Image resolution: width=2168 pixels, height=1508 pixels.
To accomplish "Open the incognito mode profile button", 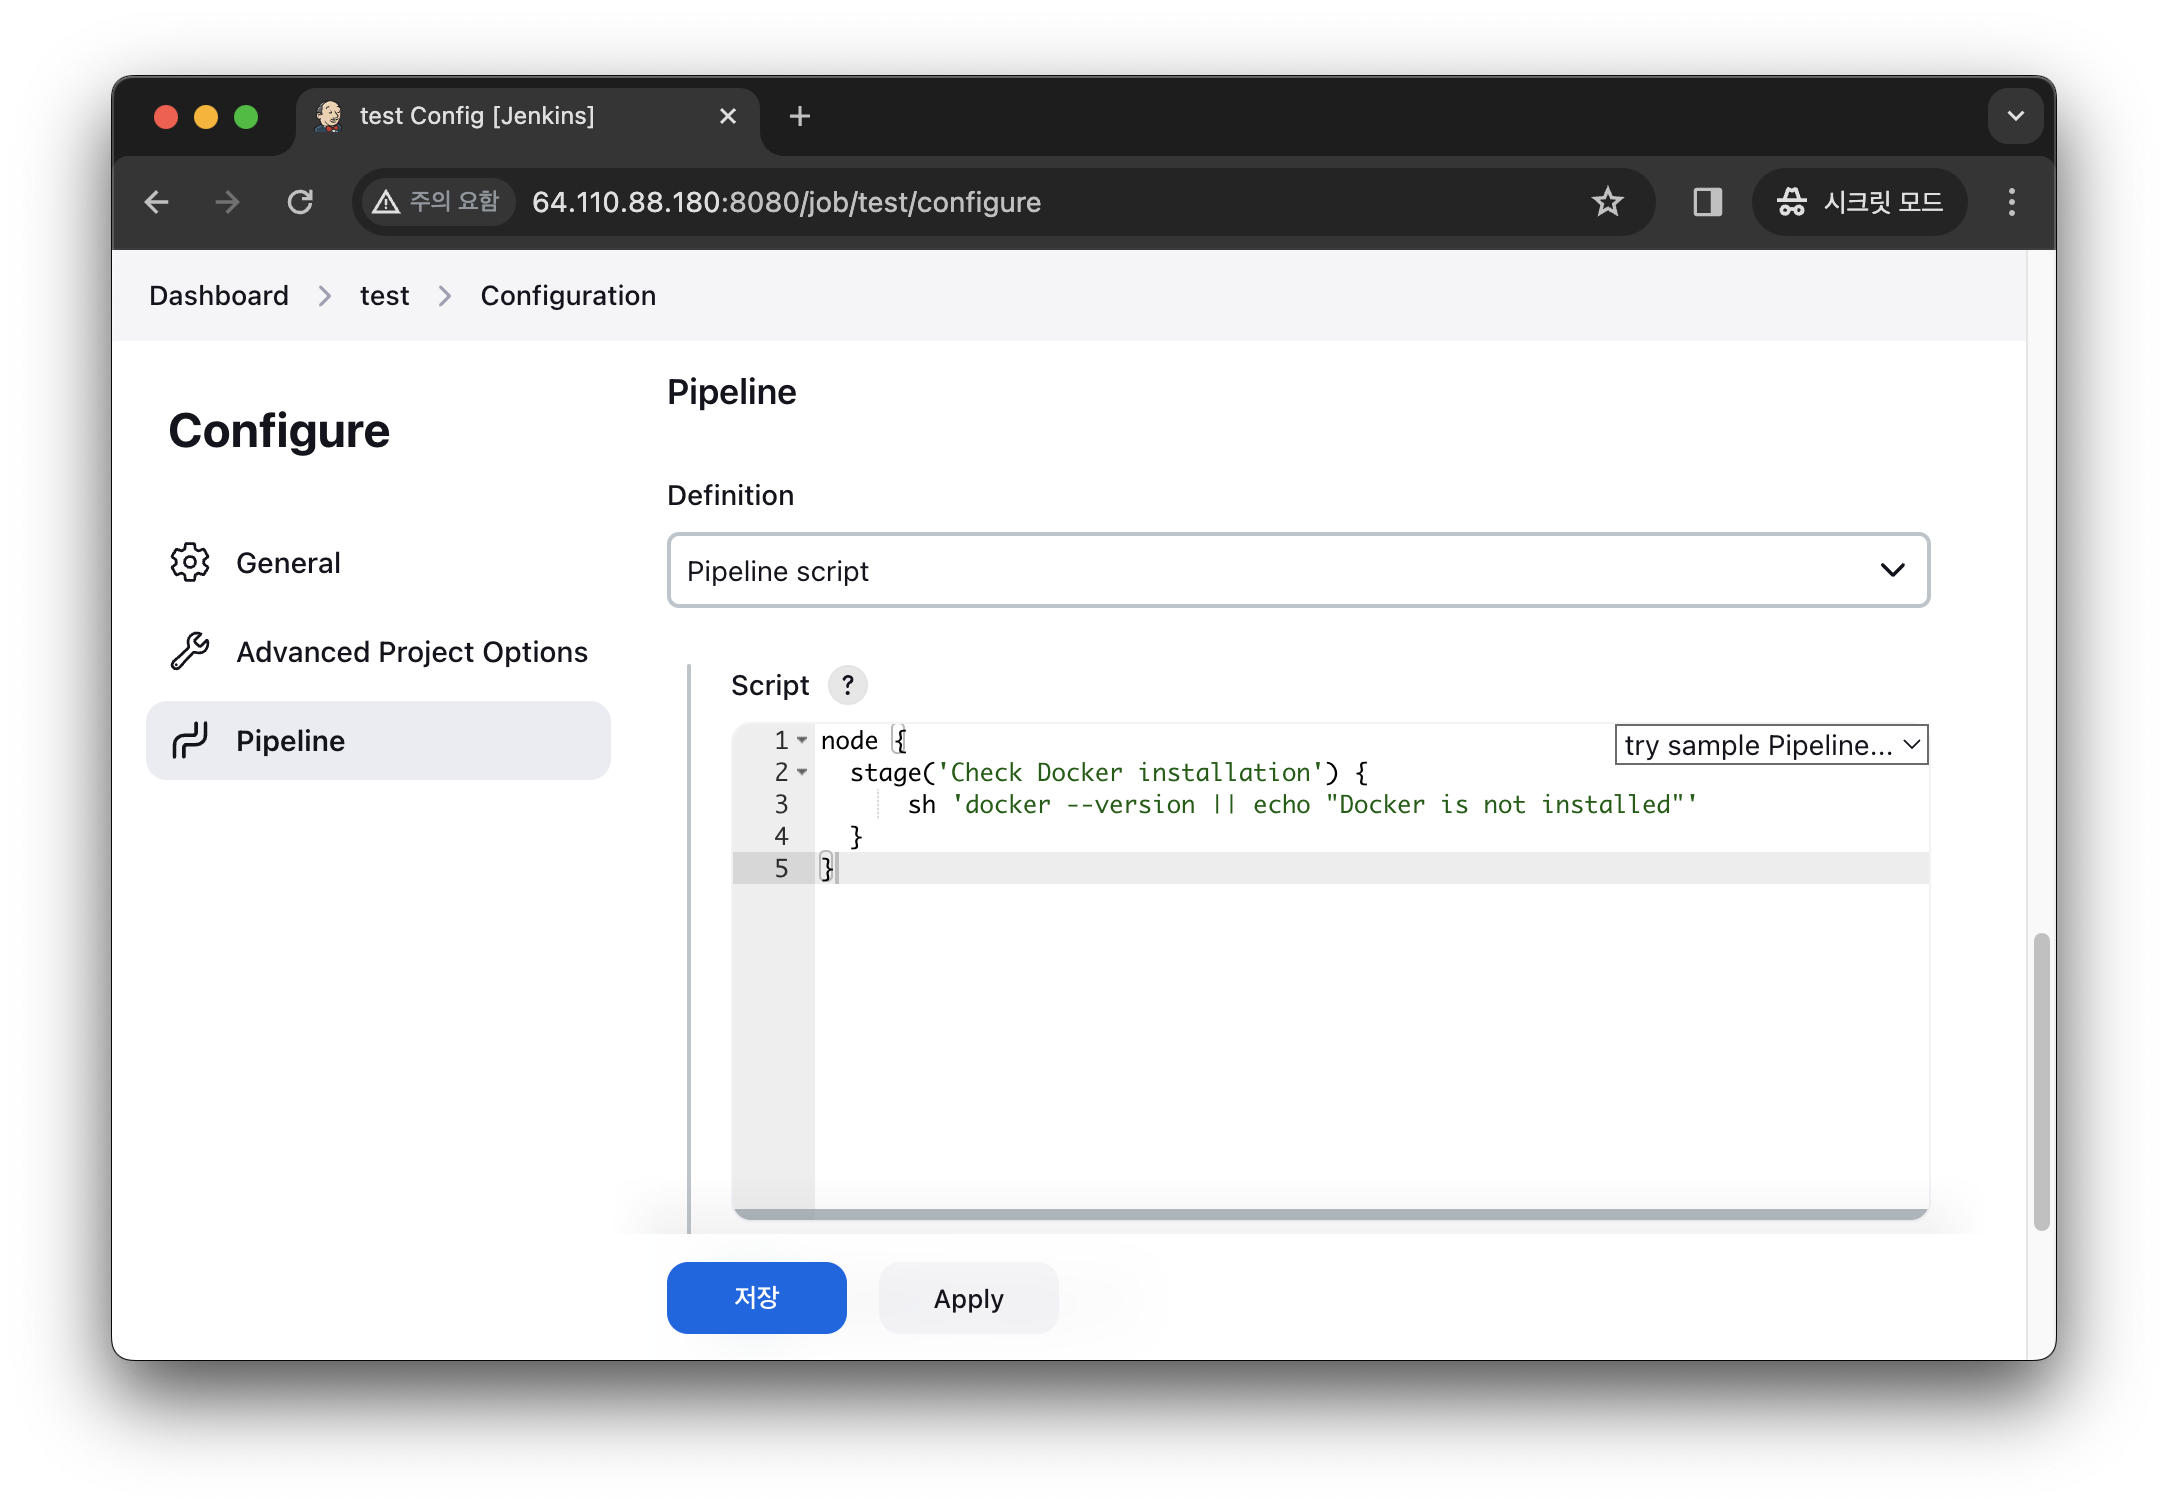I will click(x=1859, y=202).
